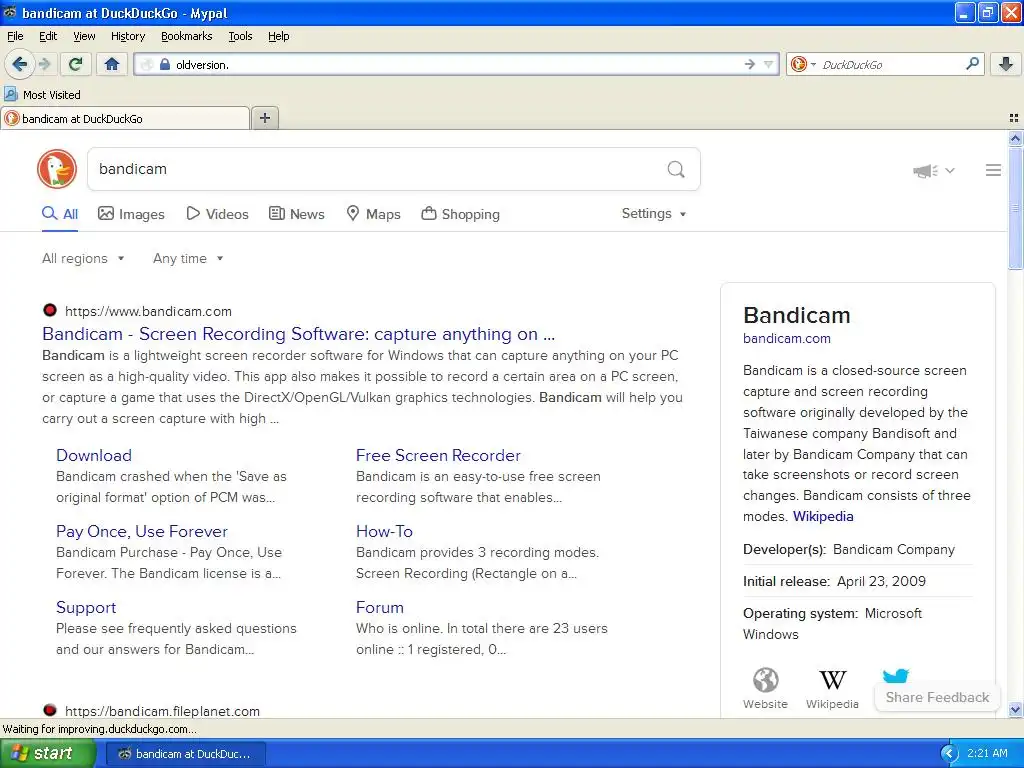Viewport: 1024px width, 768px height.
Task: Click the magnifier in the browser search box
Action: [x=972, y=63]
